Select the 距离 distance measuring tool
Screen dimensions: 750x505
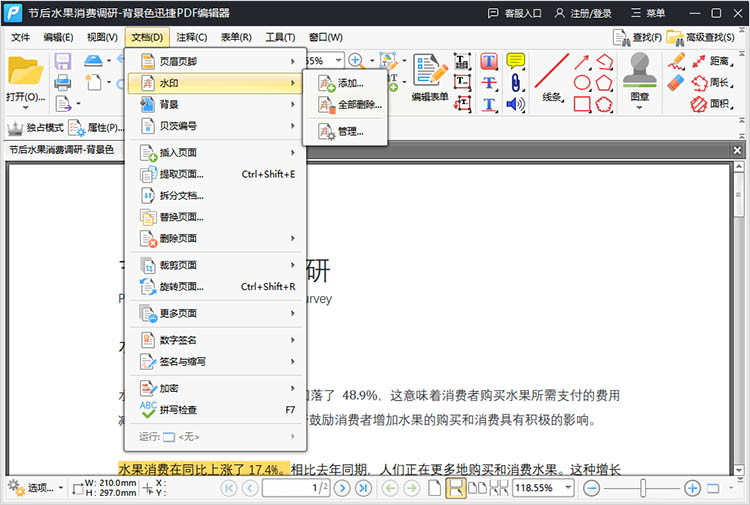point(712,61)
